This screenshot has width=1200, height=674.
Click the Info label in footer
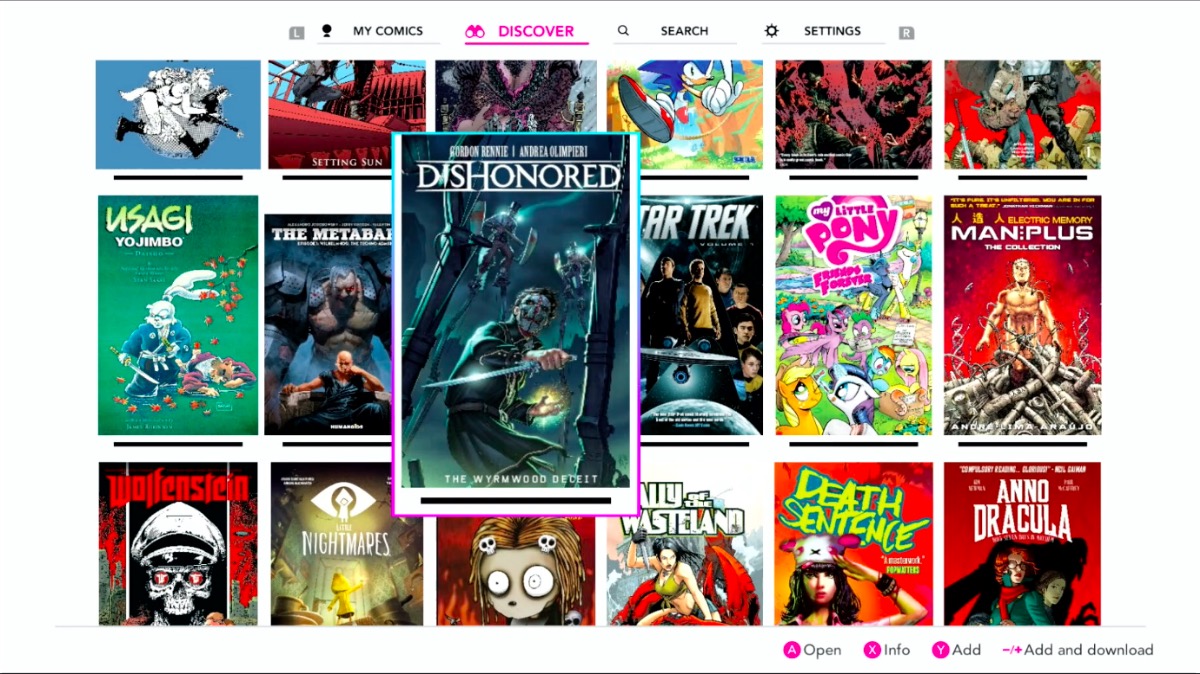coord(897,650)
